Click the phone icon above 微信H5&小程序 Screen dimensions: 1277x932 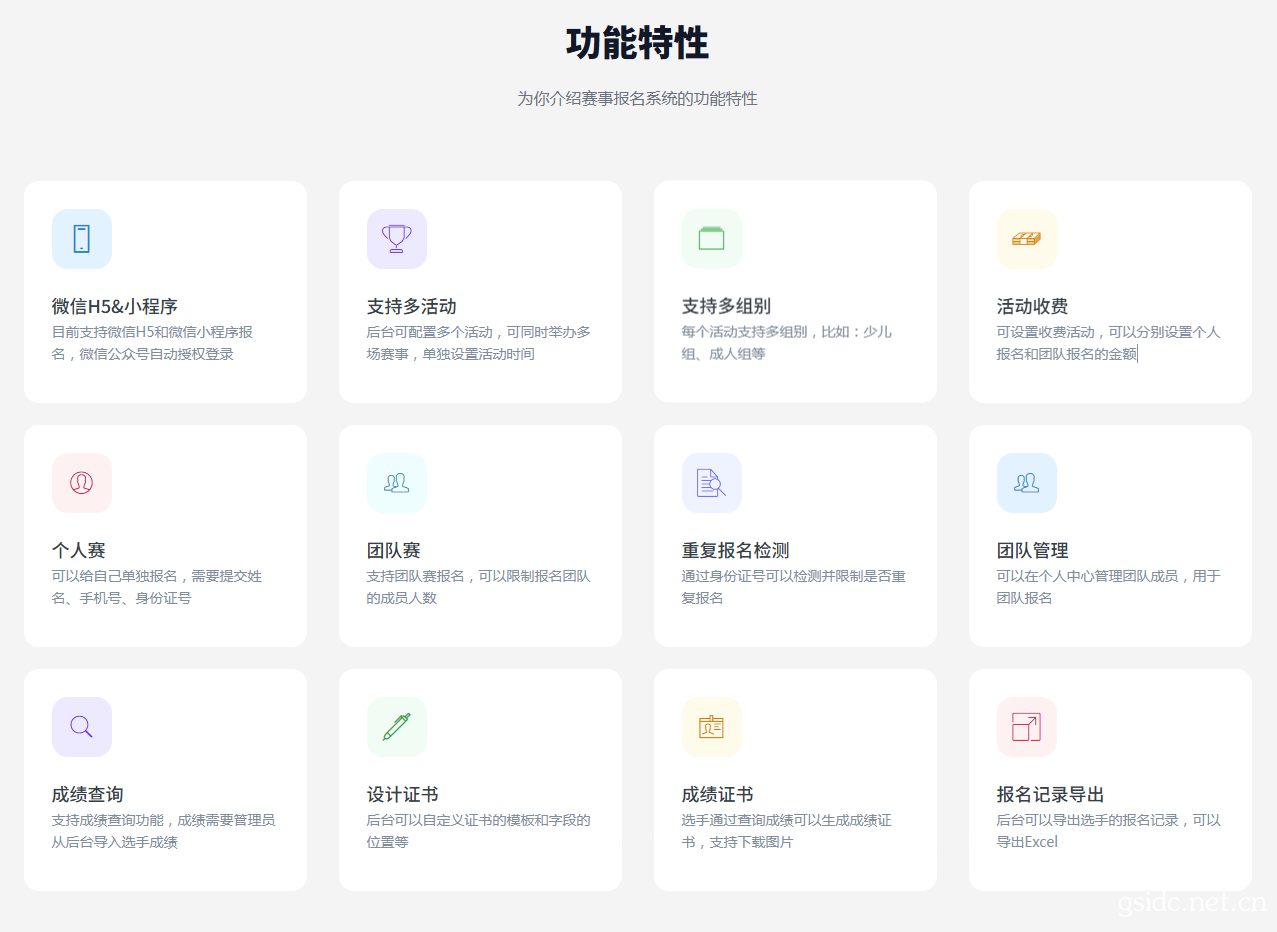[x=82, y=239]
